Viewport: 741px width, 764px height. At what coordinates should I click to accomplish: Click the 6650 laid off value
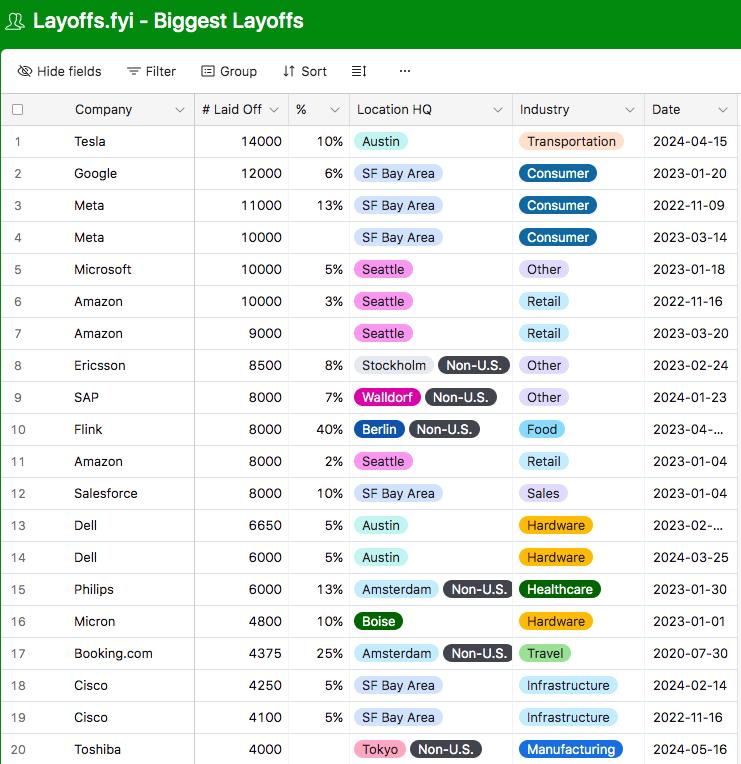coord(265,525)
